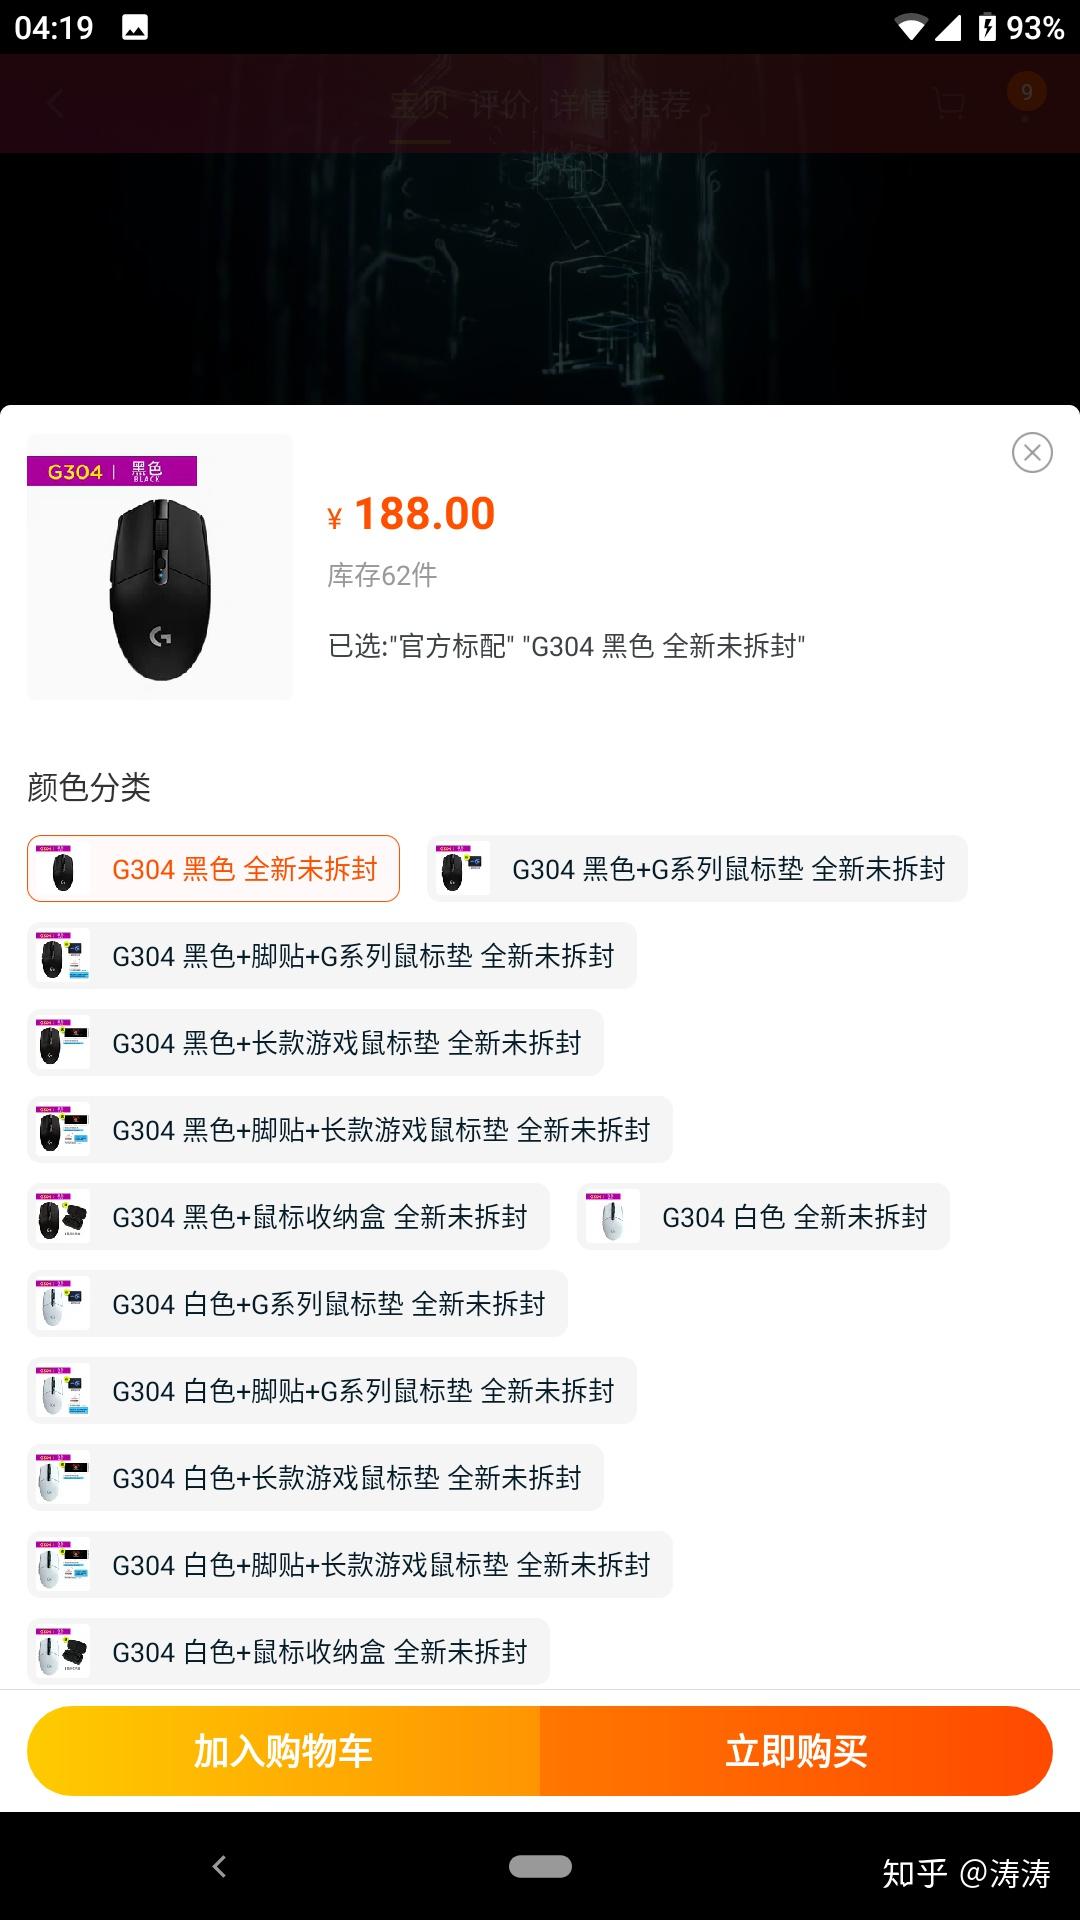Close the product options popup
Viewport: 1080px width, 1920px height.
(x=1032, y=453)
